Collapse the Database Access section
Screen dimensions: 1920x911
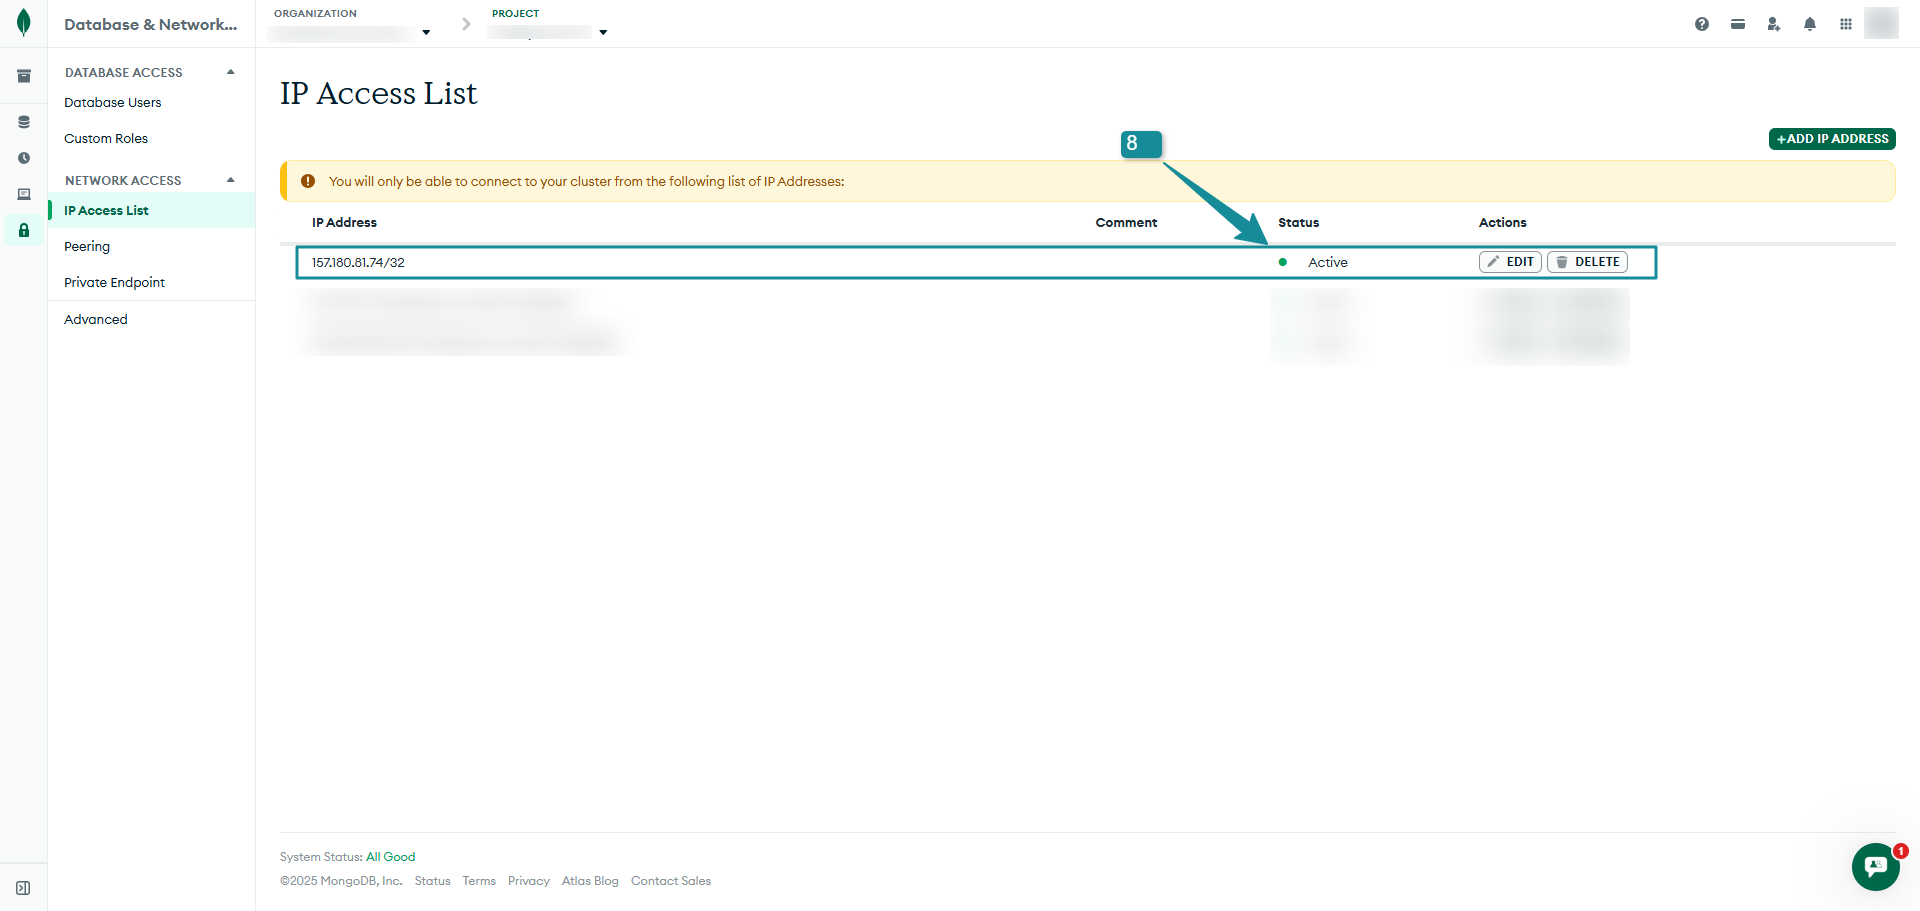coord(231,72)
